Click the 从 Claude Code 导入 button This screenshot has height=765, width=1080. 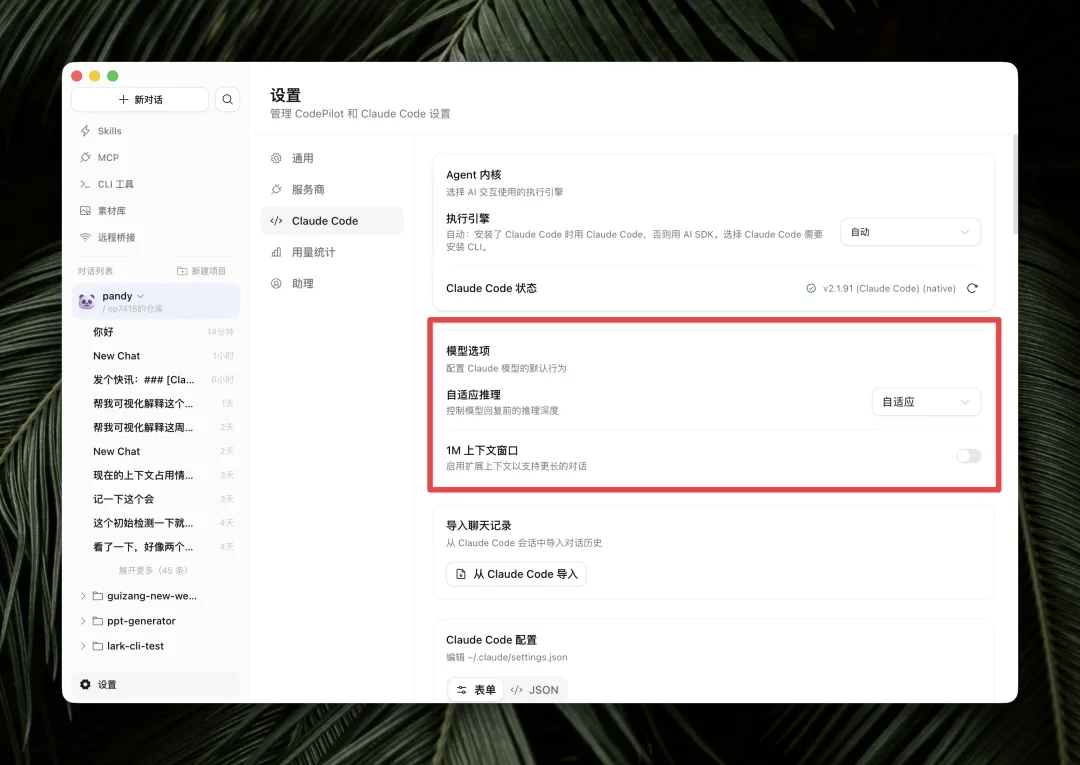pos(516,574)
